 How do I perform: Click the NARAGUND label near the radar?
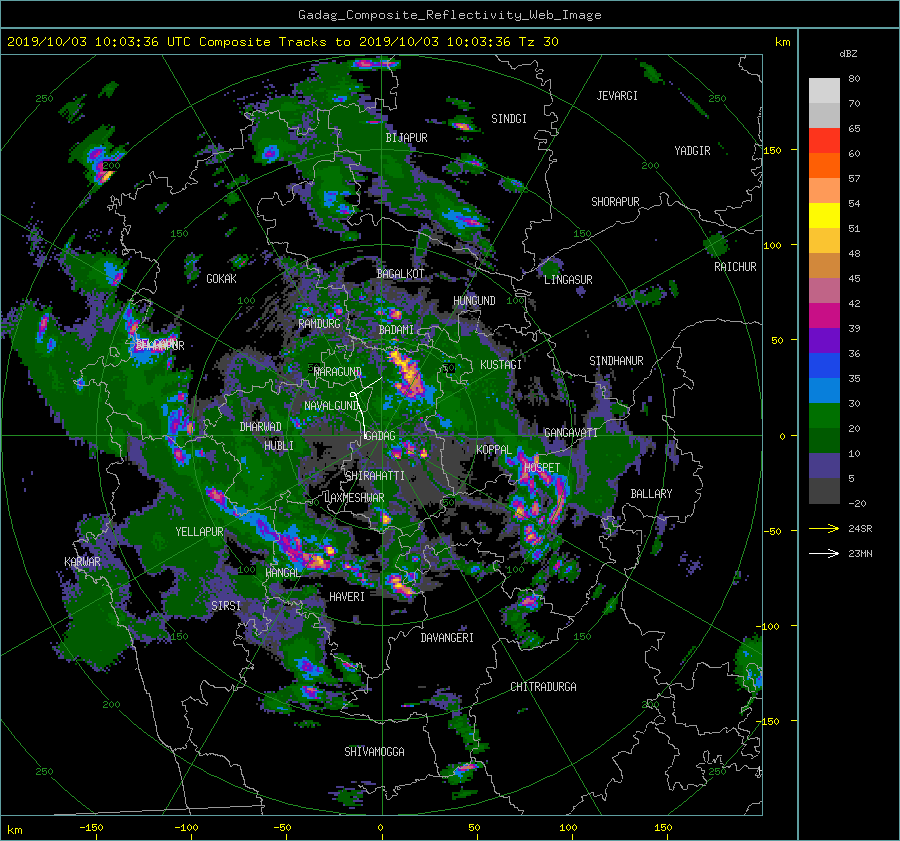coord(338,372)
